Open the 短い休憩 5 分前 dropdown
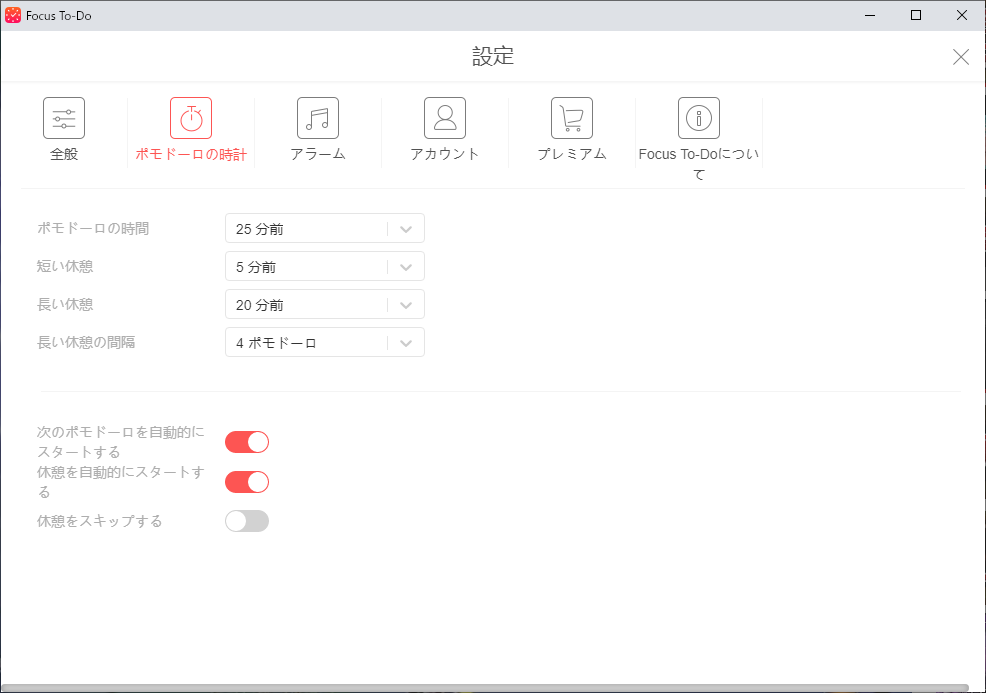Viewport: 986px width, 693px height. tap(324, 267)
